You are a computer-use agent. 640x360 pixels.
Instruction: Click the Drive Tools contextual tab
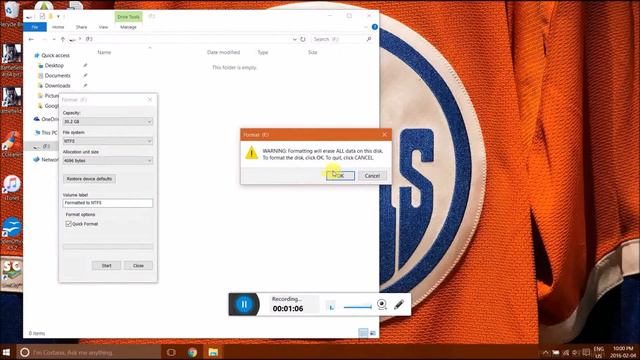[x=128, y=17]
